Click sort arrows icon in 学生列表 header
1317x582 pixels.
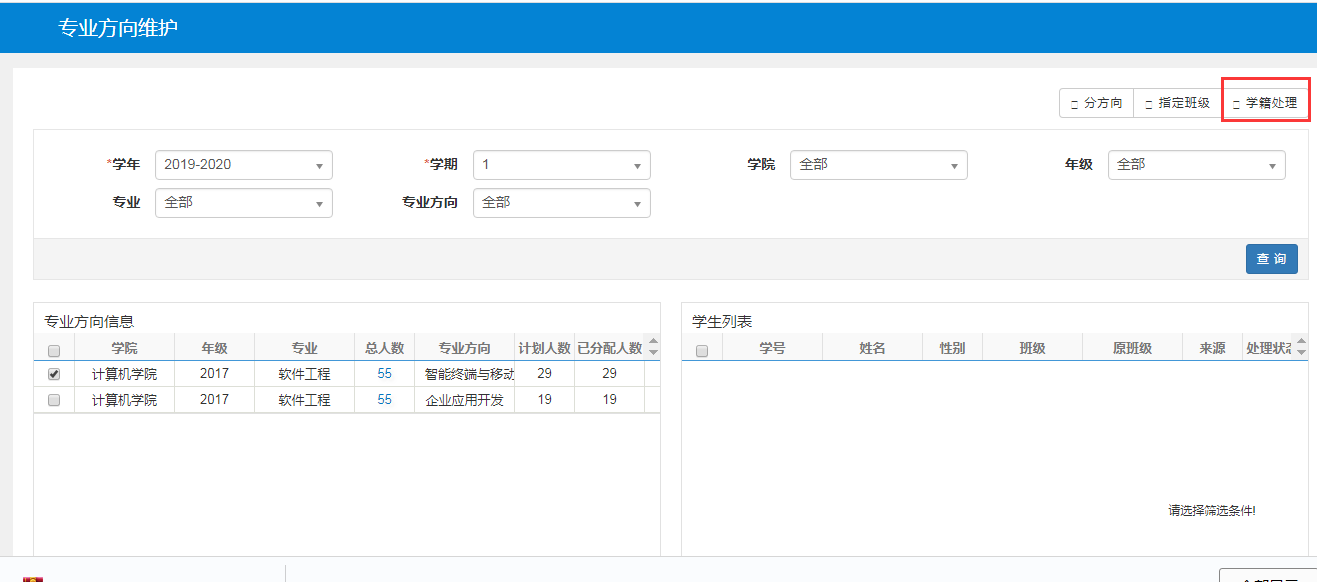click(x=1301, y=347)
